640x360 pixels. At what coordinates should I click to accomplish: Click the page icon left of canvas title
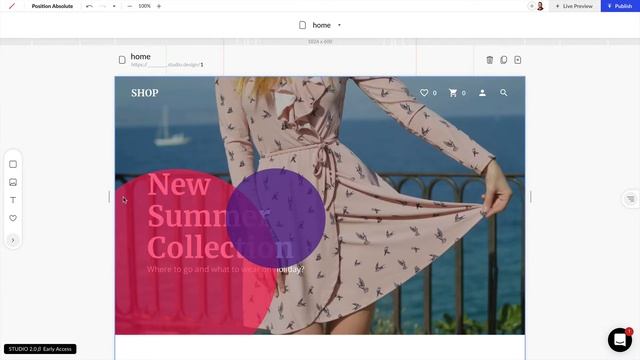click(x=122, y=60)
